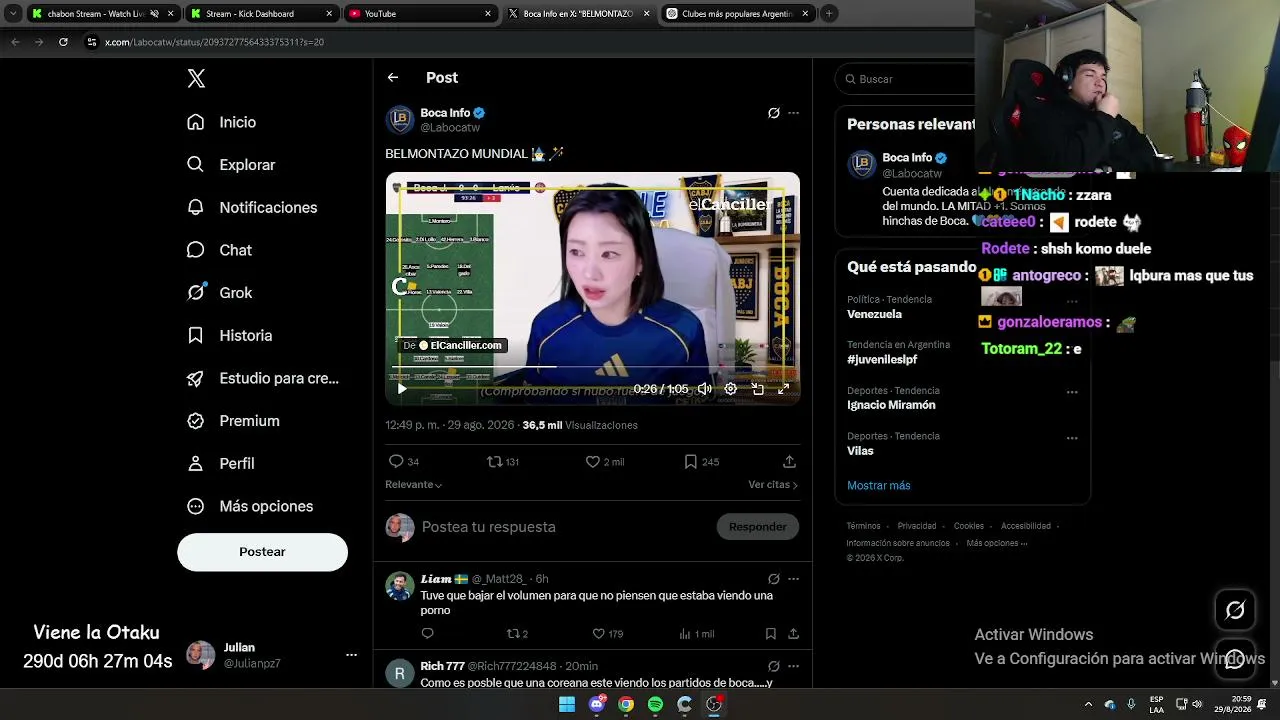Open Grok icon on Rich 777's comment
This screenshot has height=720, width=1280.
[773, 666]
